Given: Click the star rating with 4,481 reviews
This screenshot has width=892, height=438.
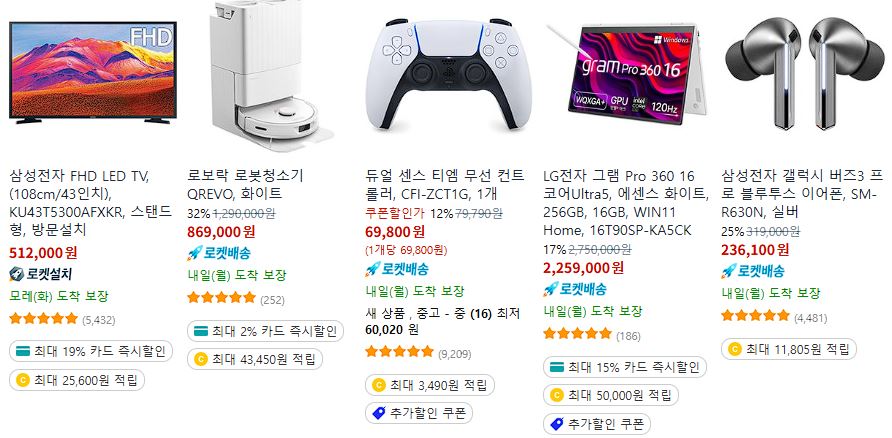Looking at the screenshot, I should tap(755, 316).
